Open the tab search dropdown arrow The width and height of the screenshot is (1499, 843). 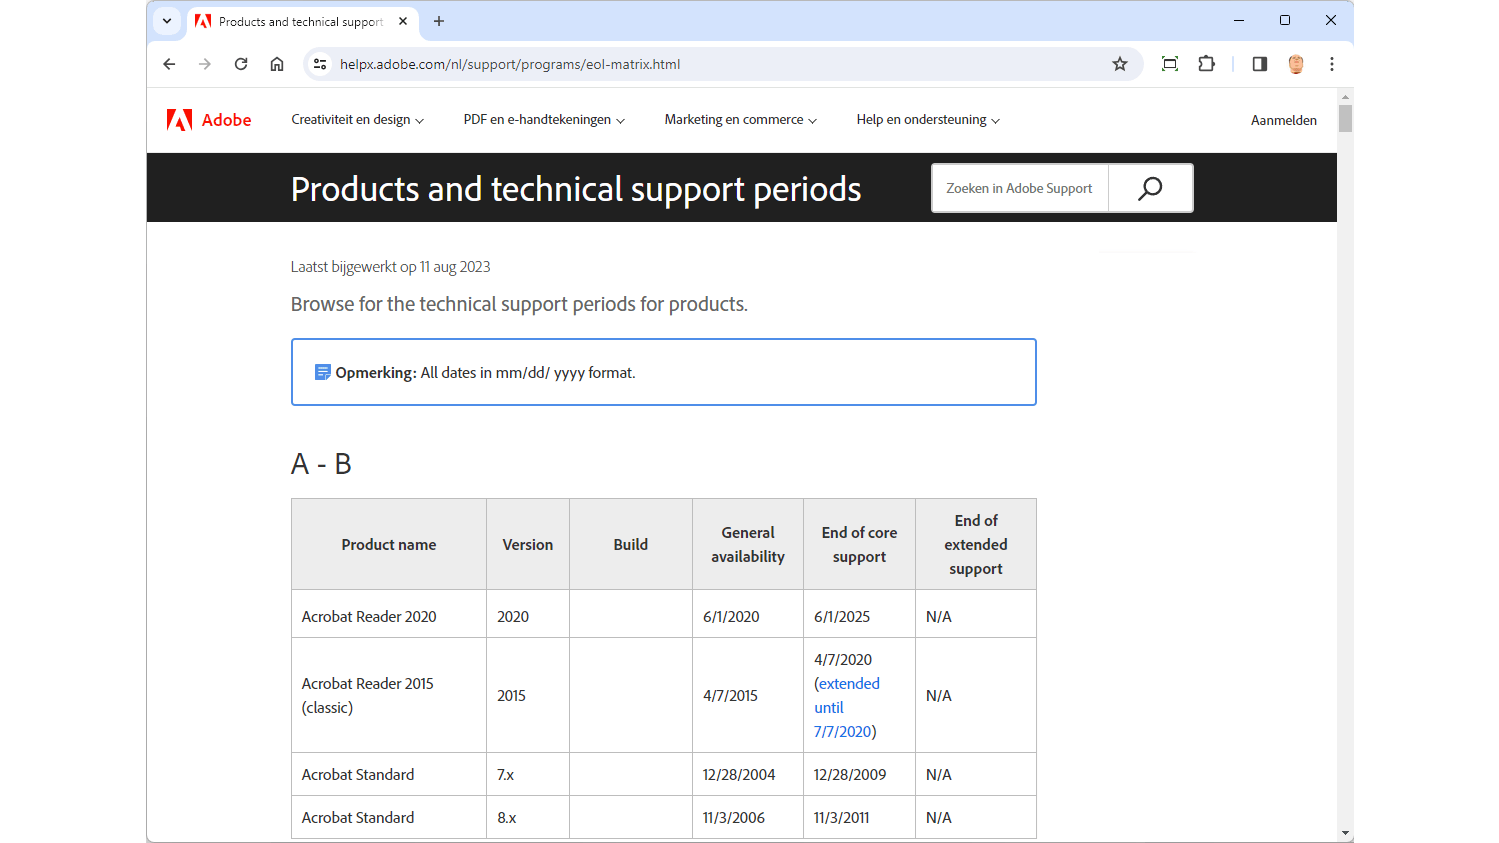point(167,21)
